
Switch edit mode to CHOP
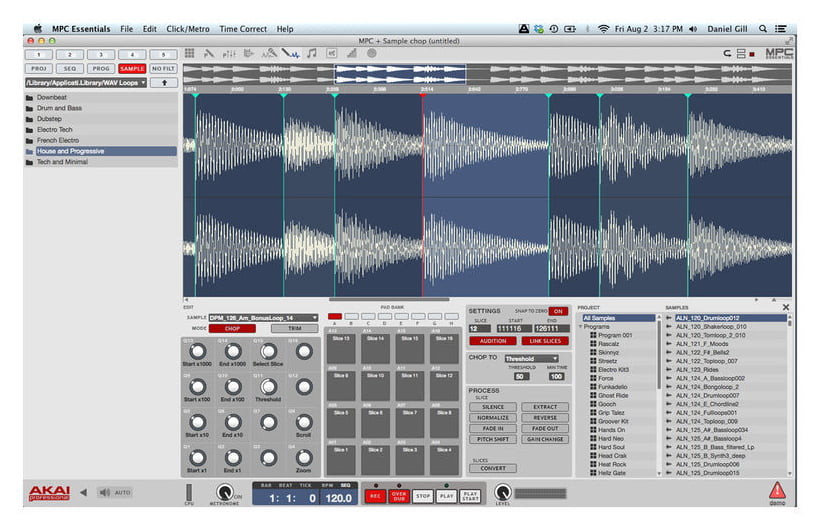pos(232,329)
